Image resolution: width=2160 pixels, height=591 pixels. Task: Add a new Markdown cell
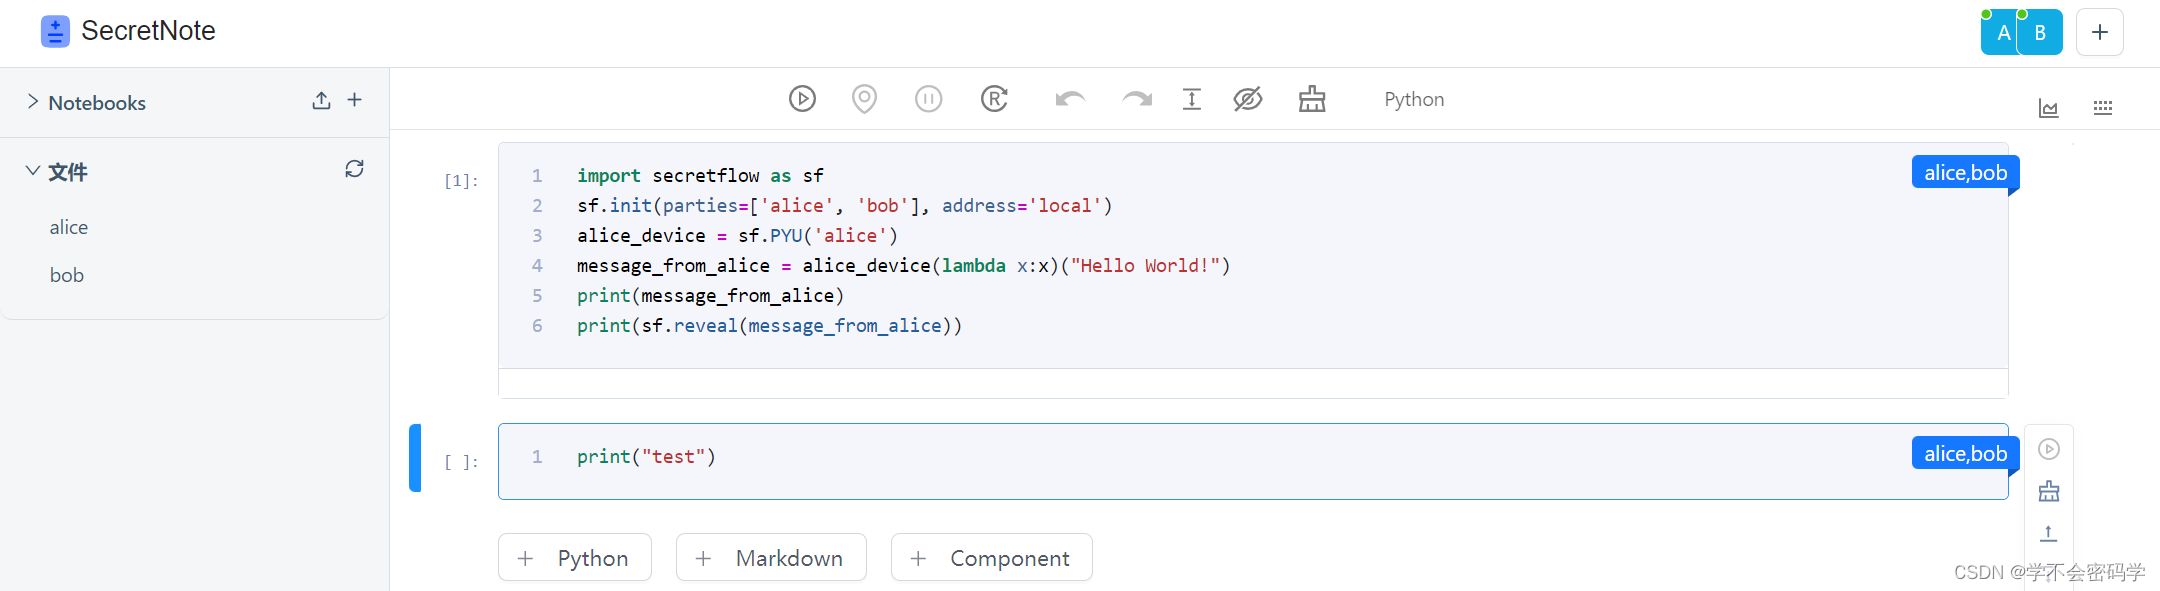tap(771, 557)
